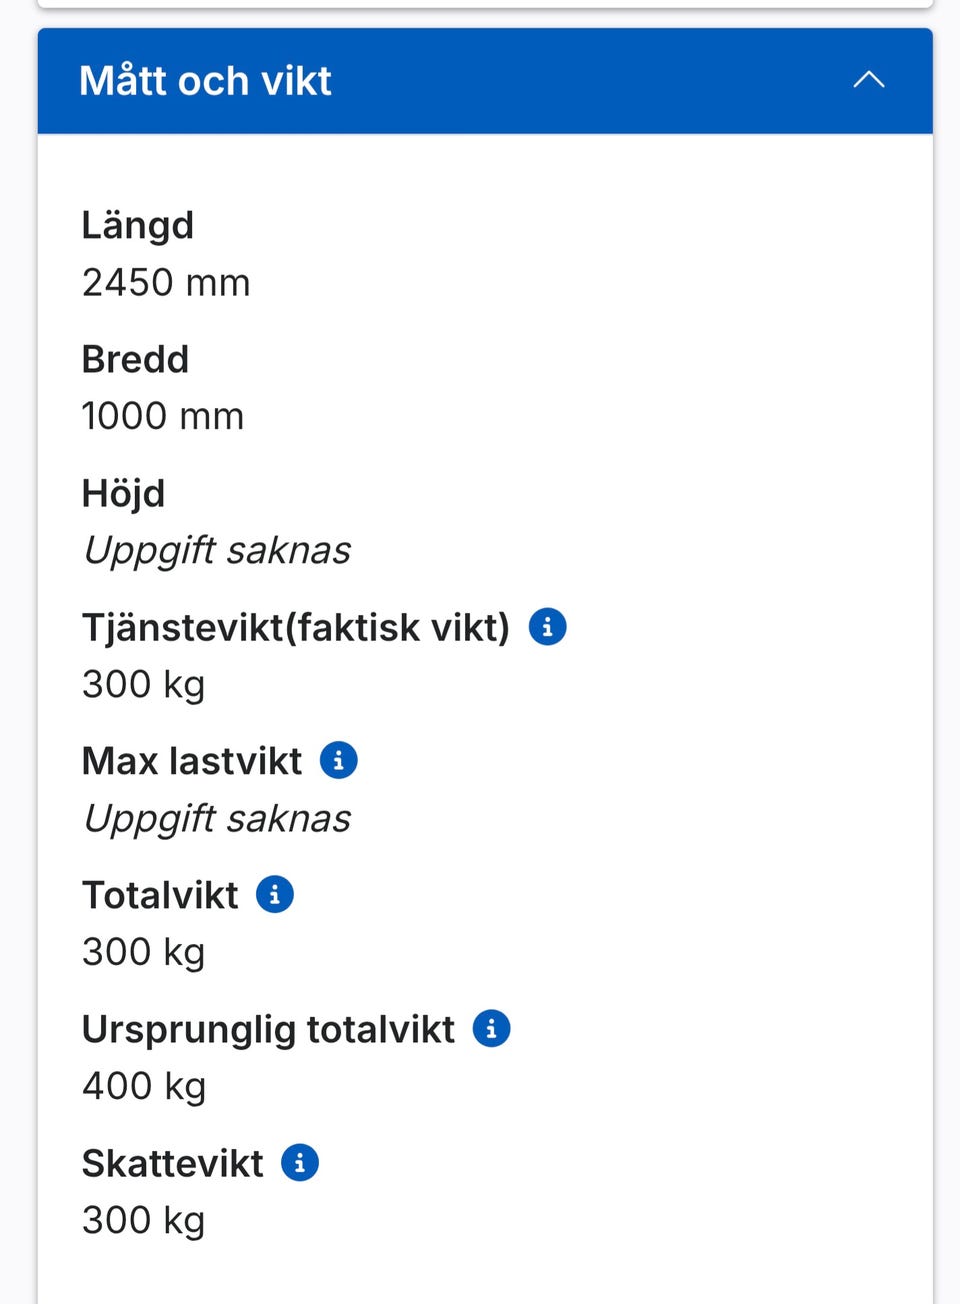Open info icon next to Tjänstevikt

coord(547,627)
